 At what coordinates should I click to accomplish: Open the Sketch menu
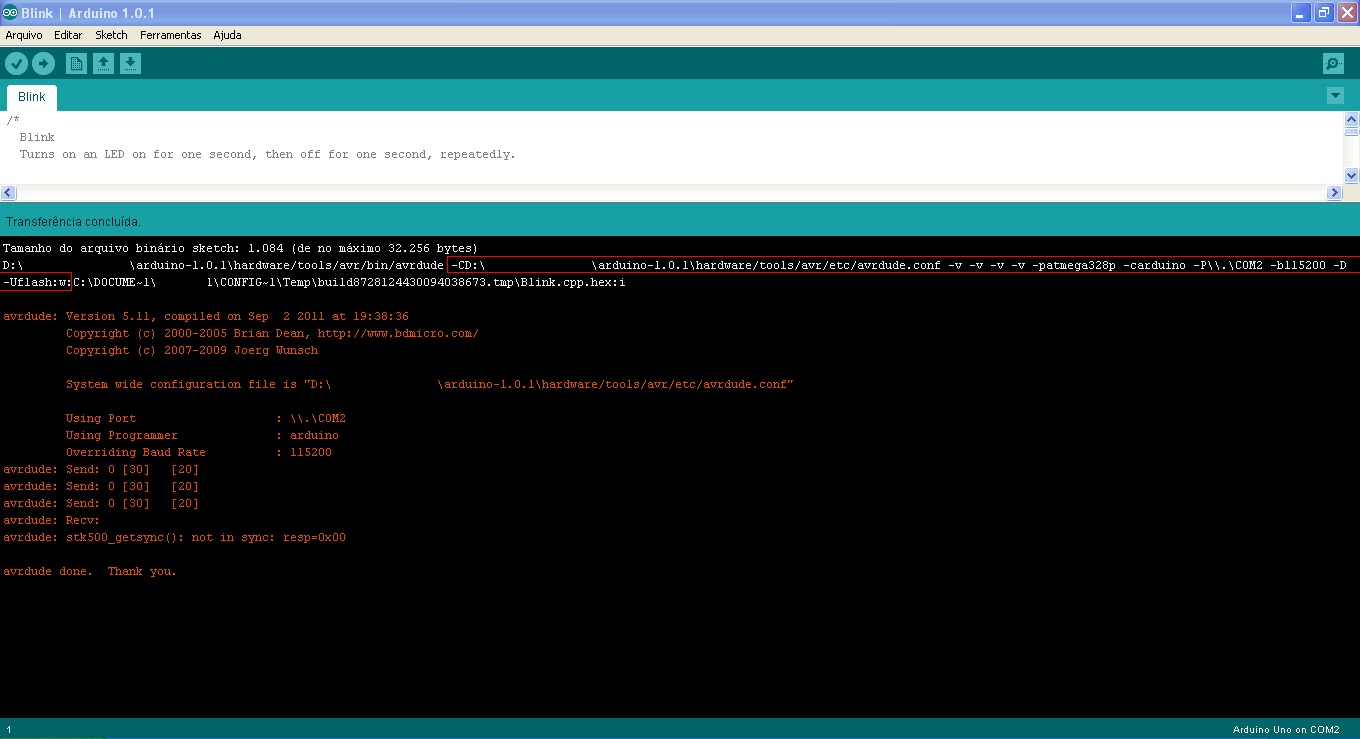(x=111, y=35)
